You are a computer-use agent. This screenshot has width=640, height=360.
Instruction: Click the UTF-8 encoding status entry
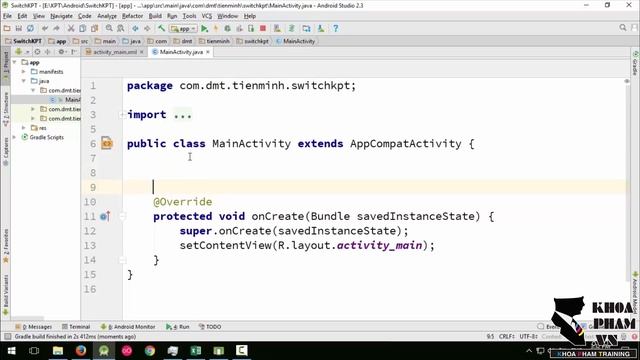528,337
